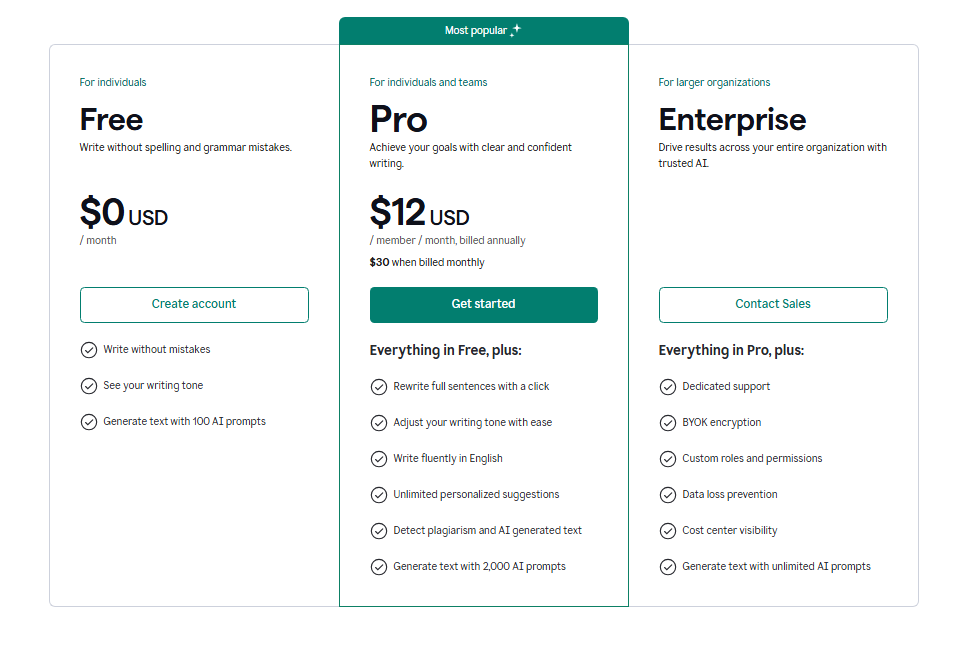The width and height of the screenshot is (976, 649).
Task: Click the sparkle icon beside Most popular
Action: point(515,31)
